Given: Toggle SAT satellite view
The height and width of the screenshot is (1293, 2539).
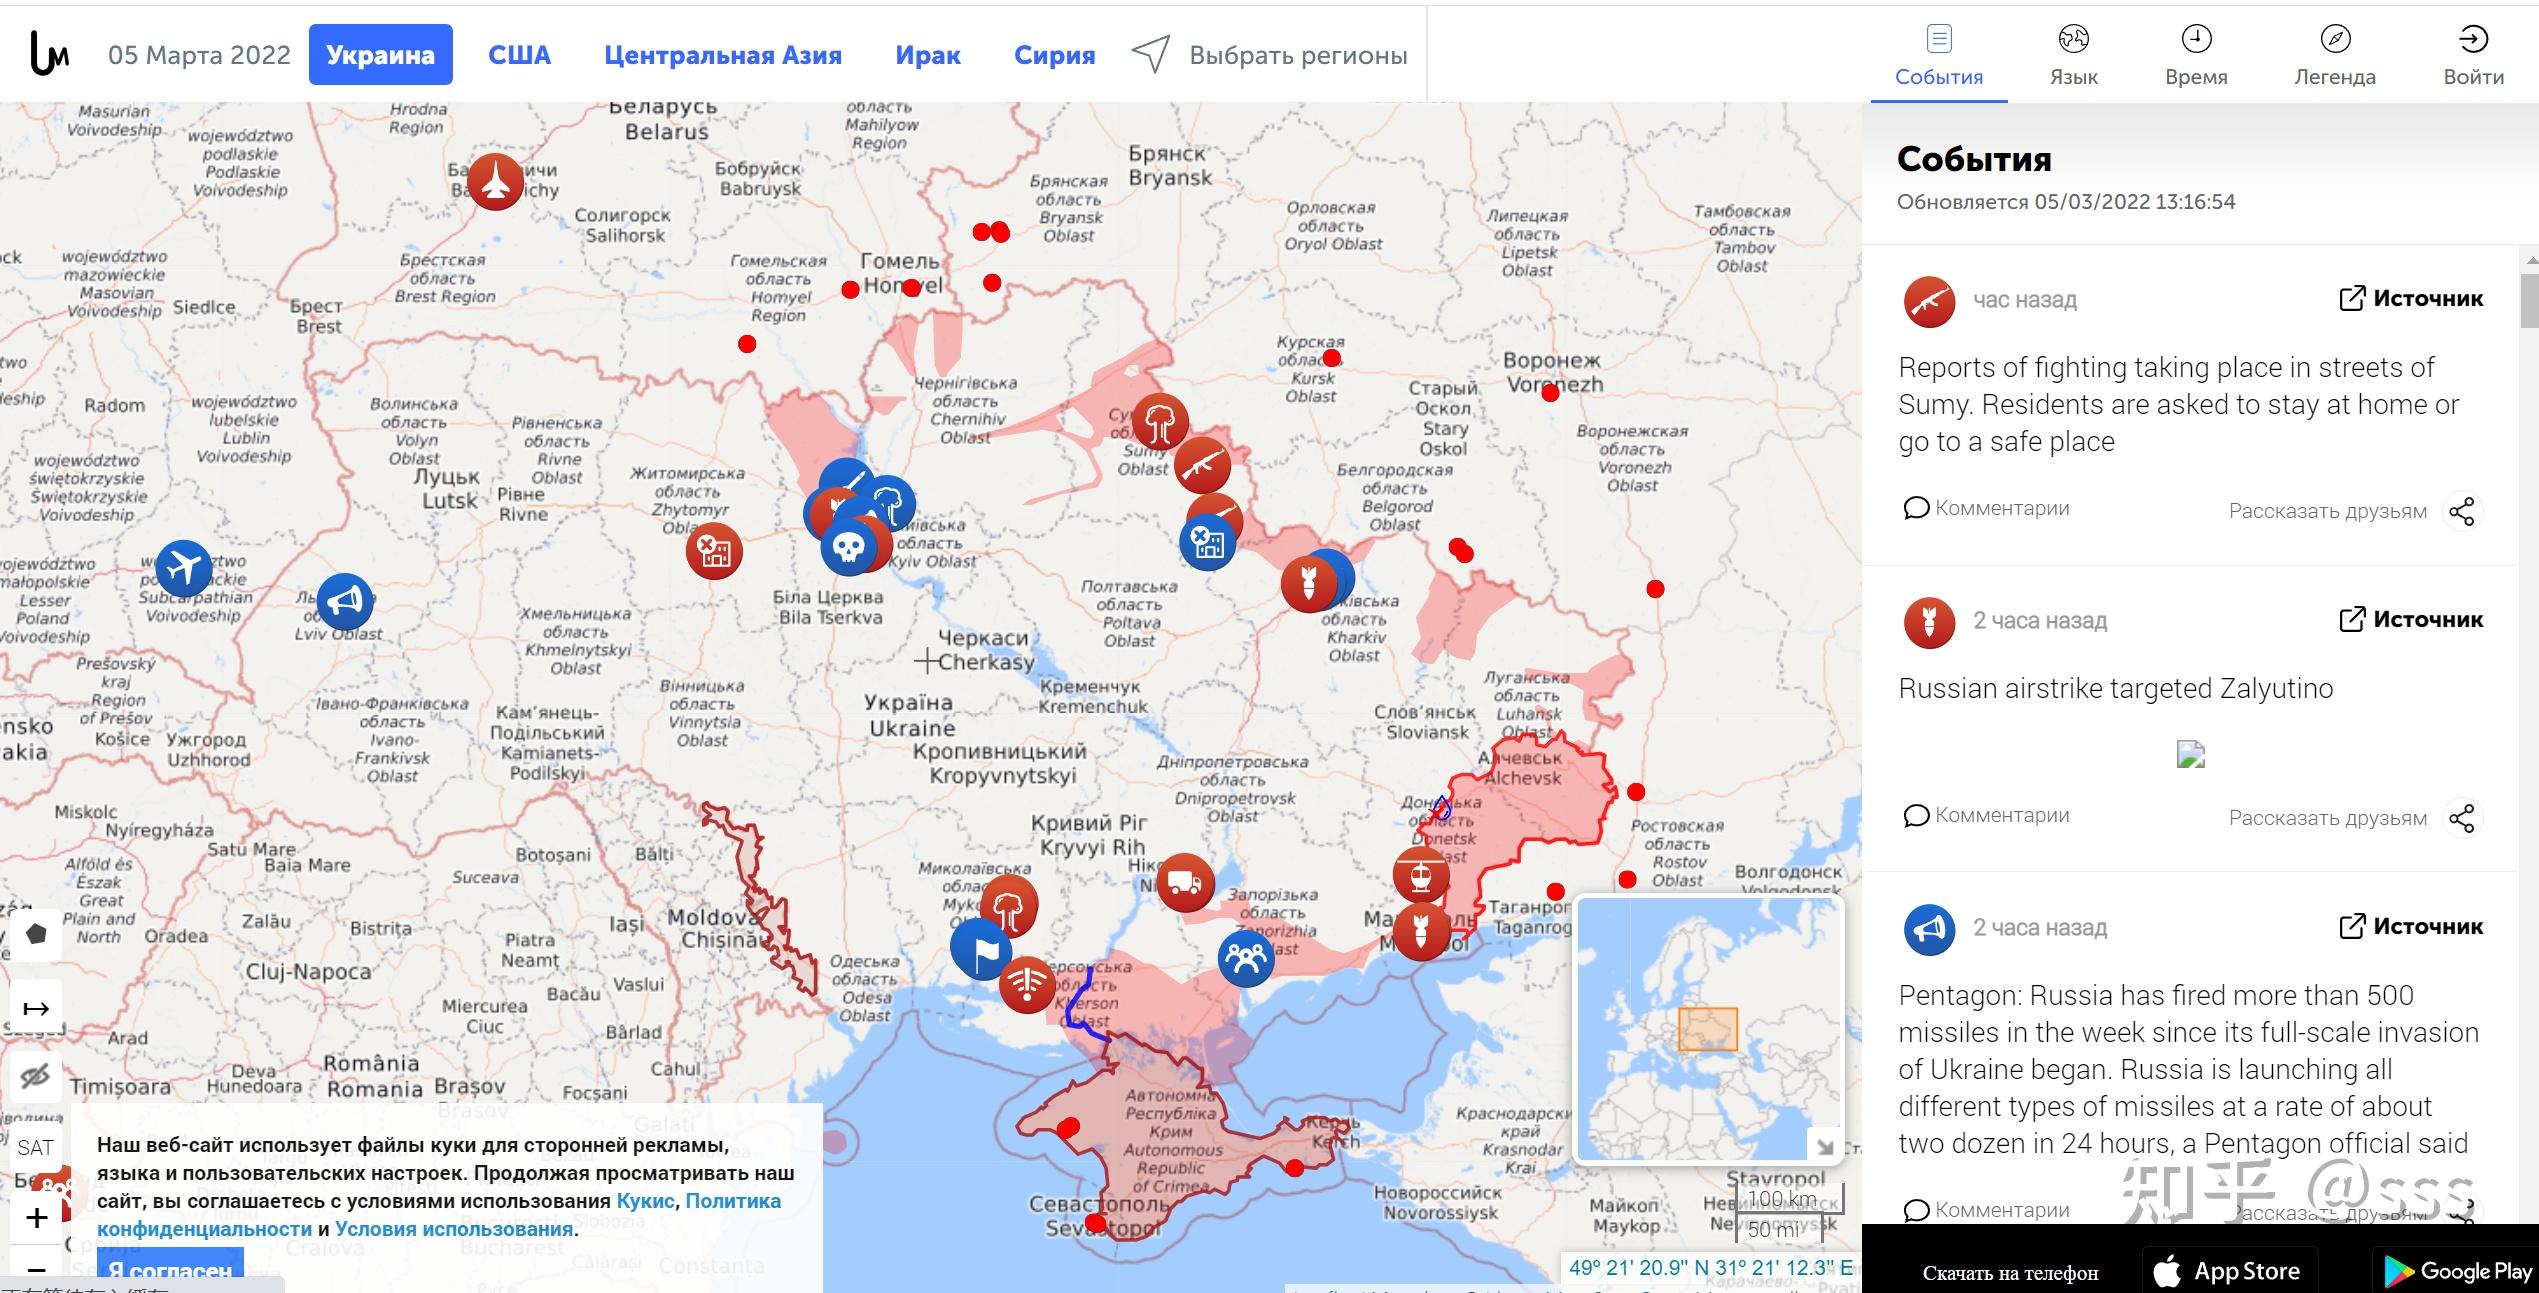Looking at the screenshot, I should tap(36, 1148).
